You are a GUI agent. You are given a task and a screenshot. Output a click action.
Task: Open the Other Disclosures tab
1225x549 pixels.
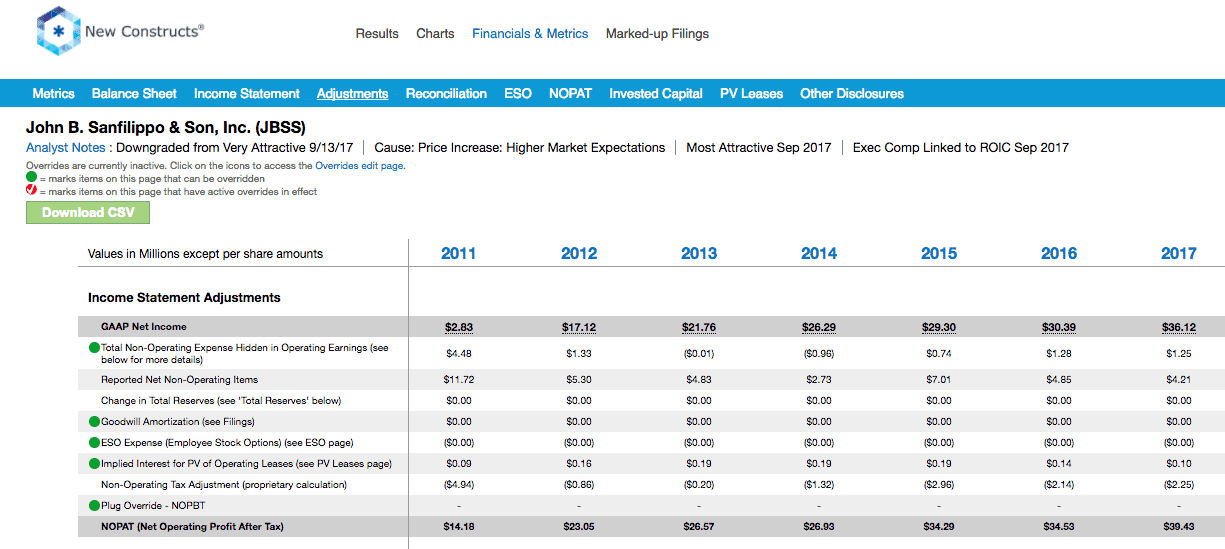[852, 93]
